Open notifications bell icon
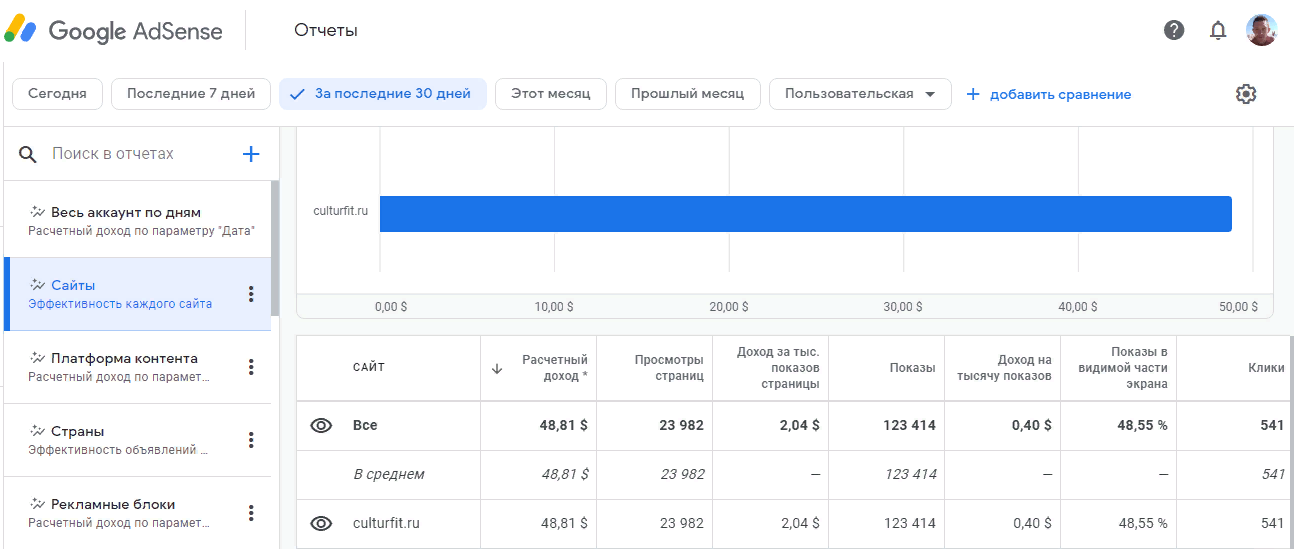Image resolution: width=1294 pixels, height=549 pixels. 1217,30
